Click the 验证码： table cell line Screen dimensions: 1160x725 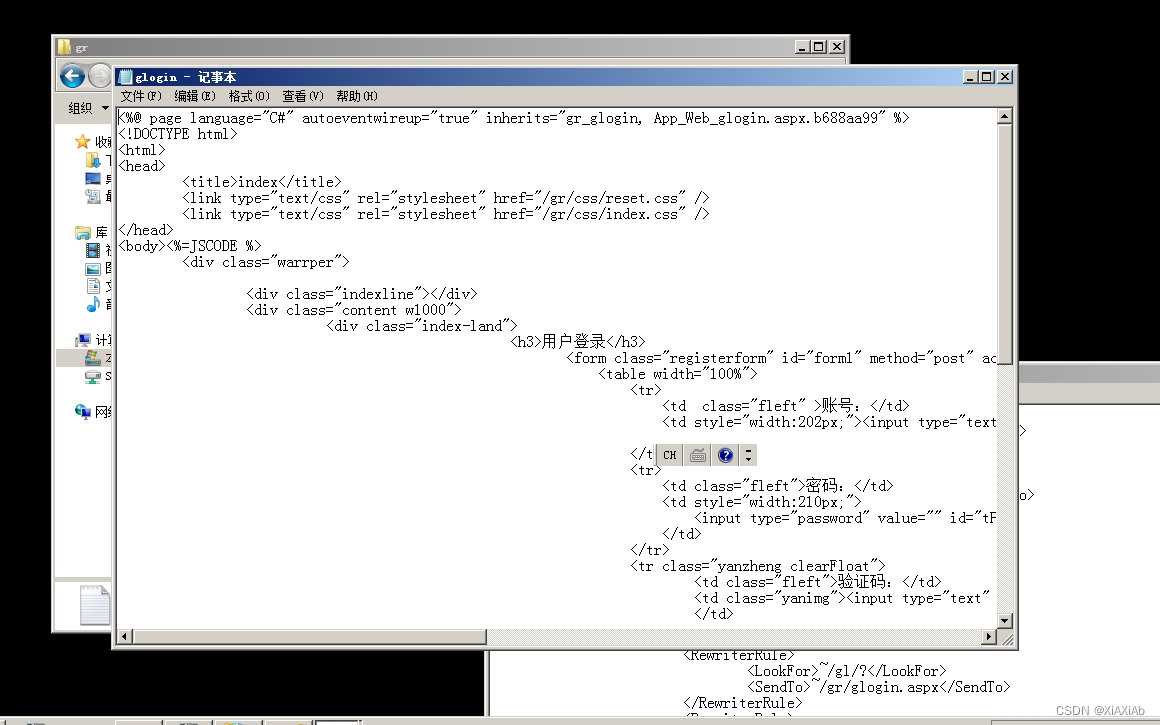tap(817, 581)
